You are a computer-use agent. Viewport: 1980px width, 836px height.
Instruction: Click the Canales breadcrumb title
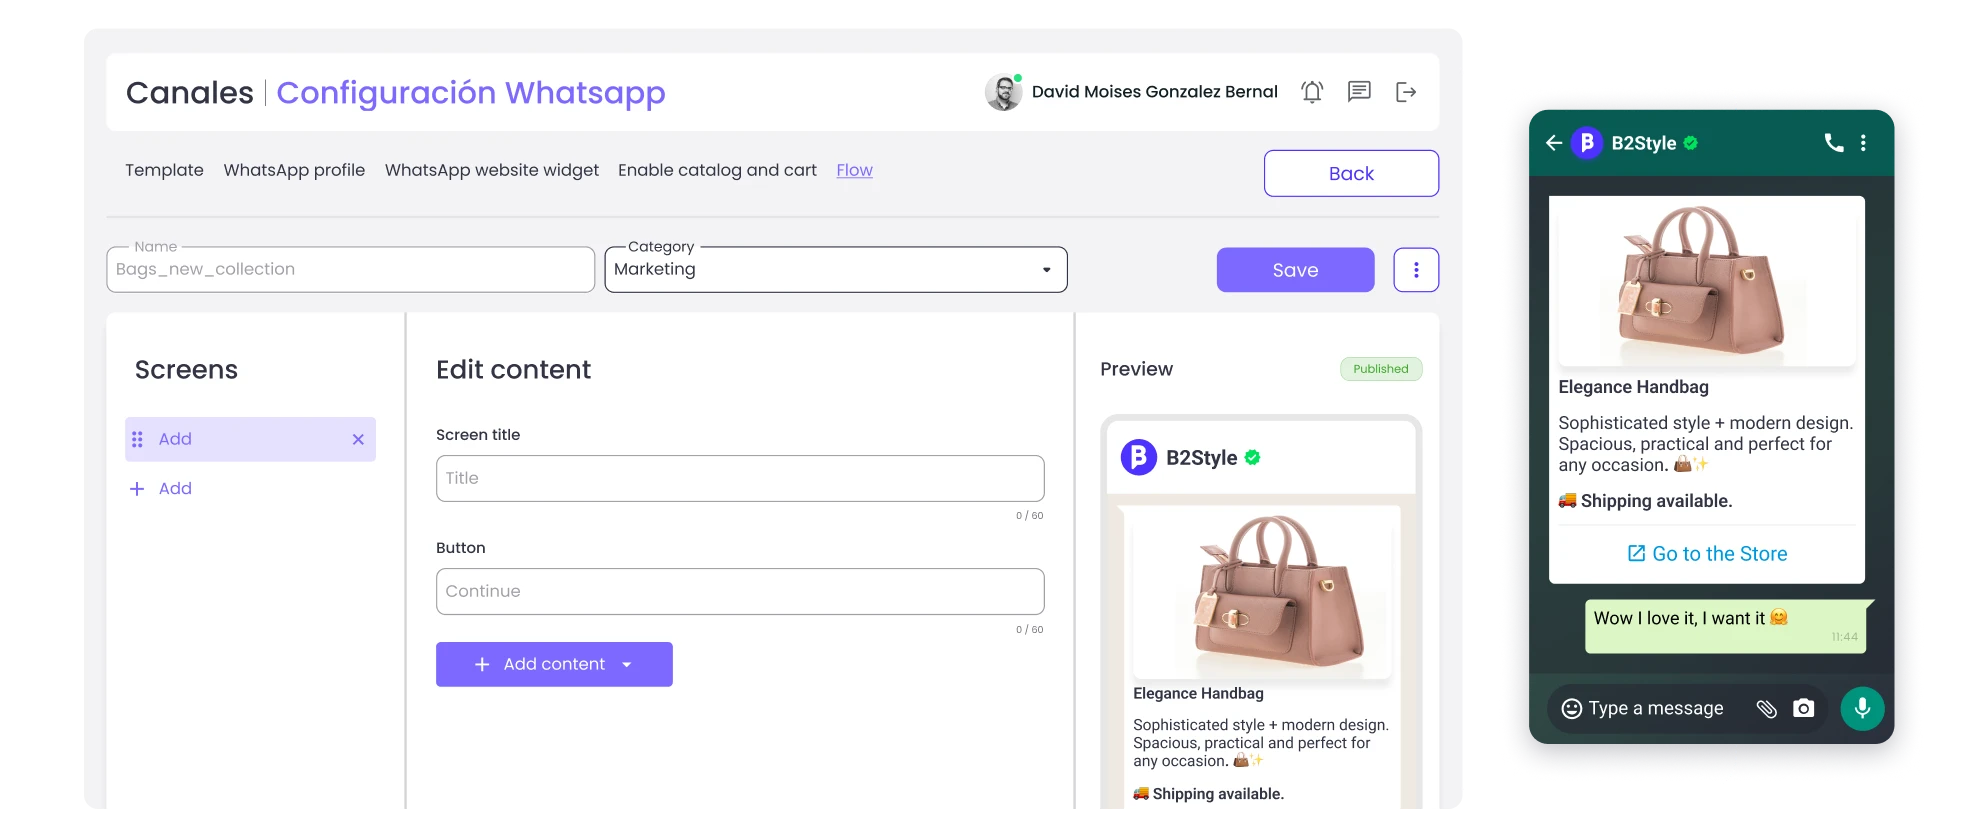[190, 93]
